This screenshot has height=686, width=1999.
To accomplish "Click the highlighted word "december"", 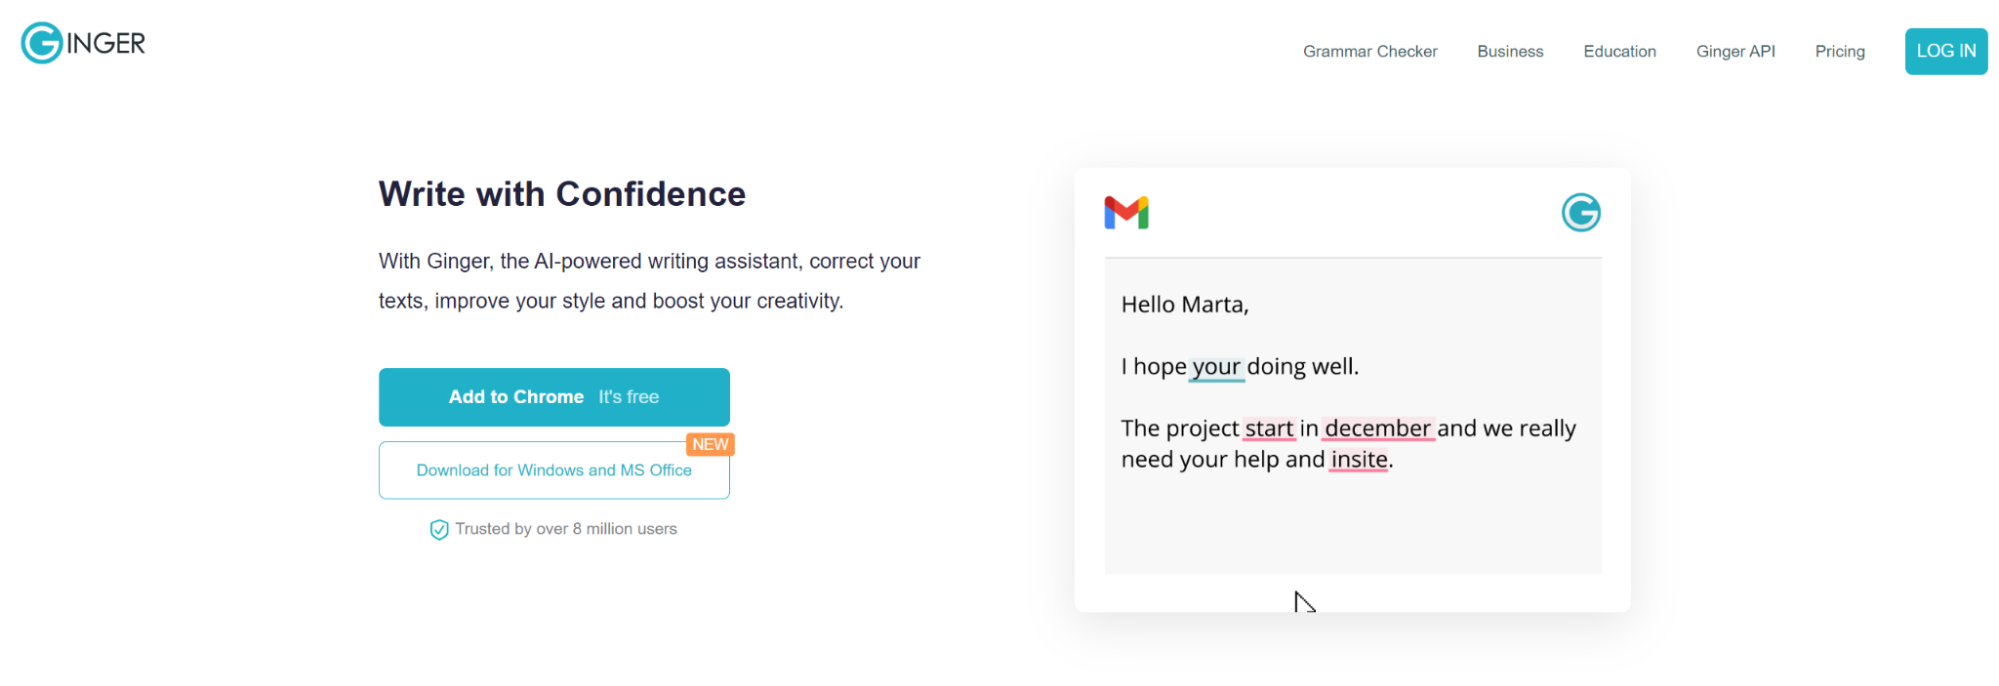I will click(1378, 429).
